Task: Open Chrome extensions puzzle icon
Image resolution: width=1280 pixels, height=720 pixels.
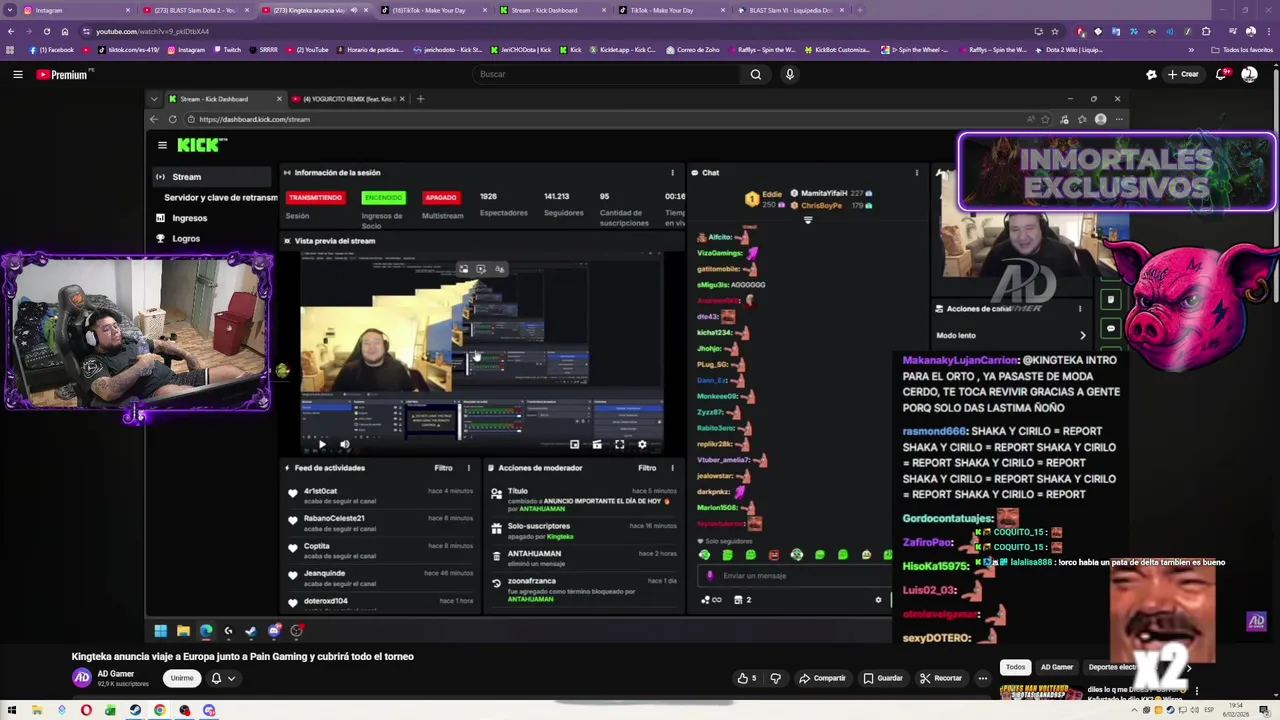Action: pyautogui.click(x=1206, y=31)
